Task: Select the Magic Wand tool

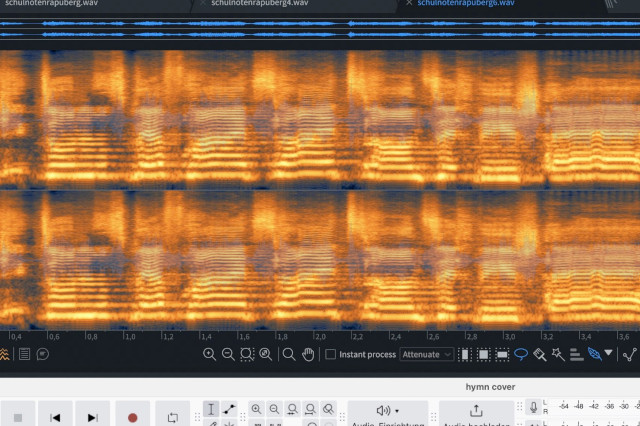Action: (x=558, y=354)
